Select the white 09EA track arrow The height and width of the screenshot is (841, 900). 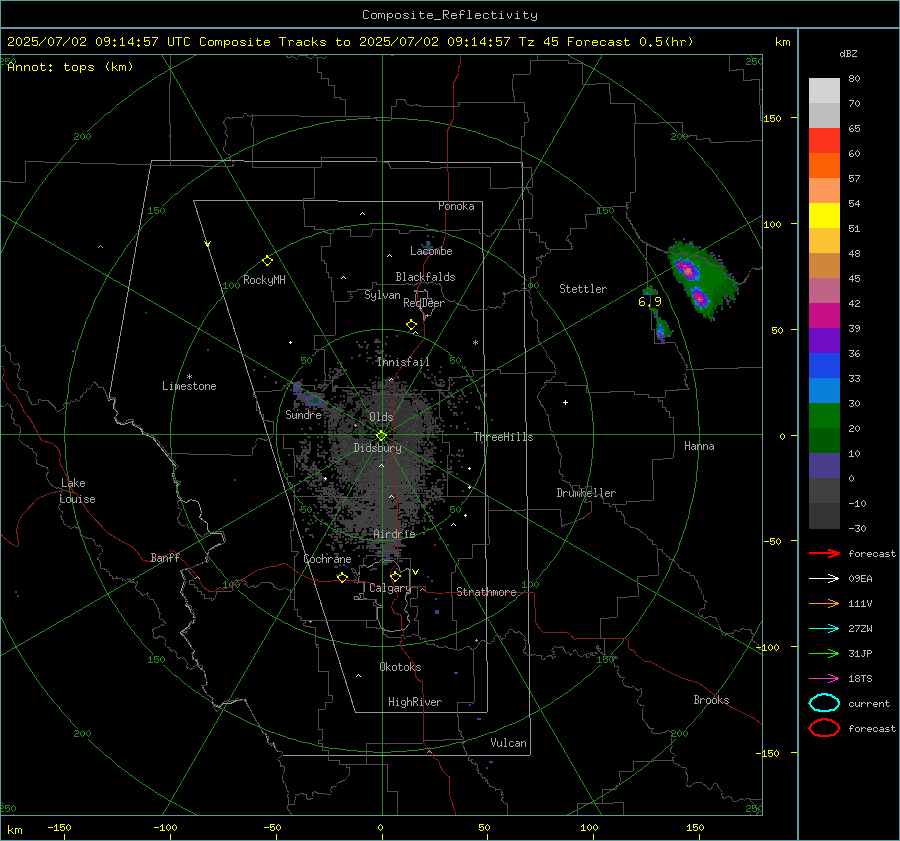click(x=824, y=579)
